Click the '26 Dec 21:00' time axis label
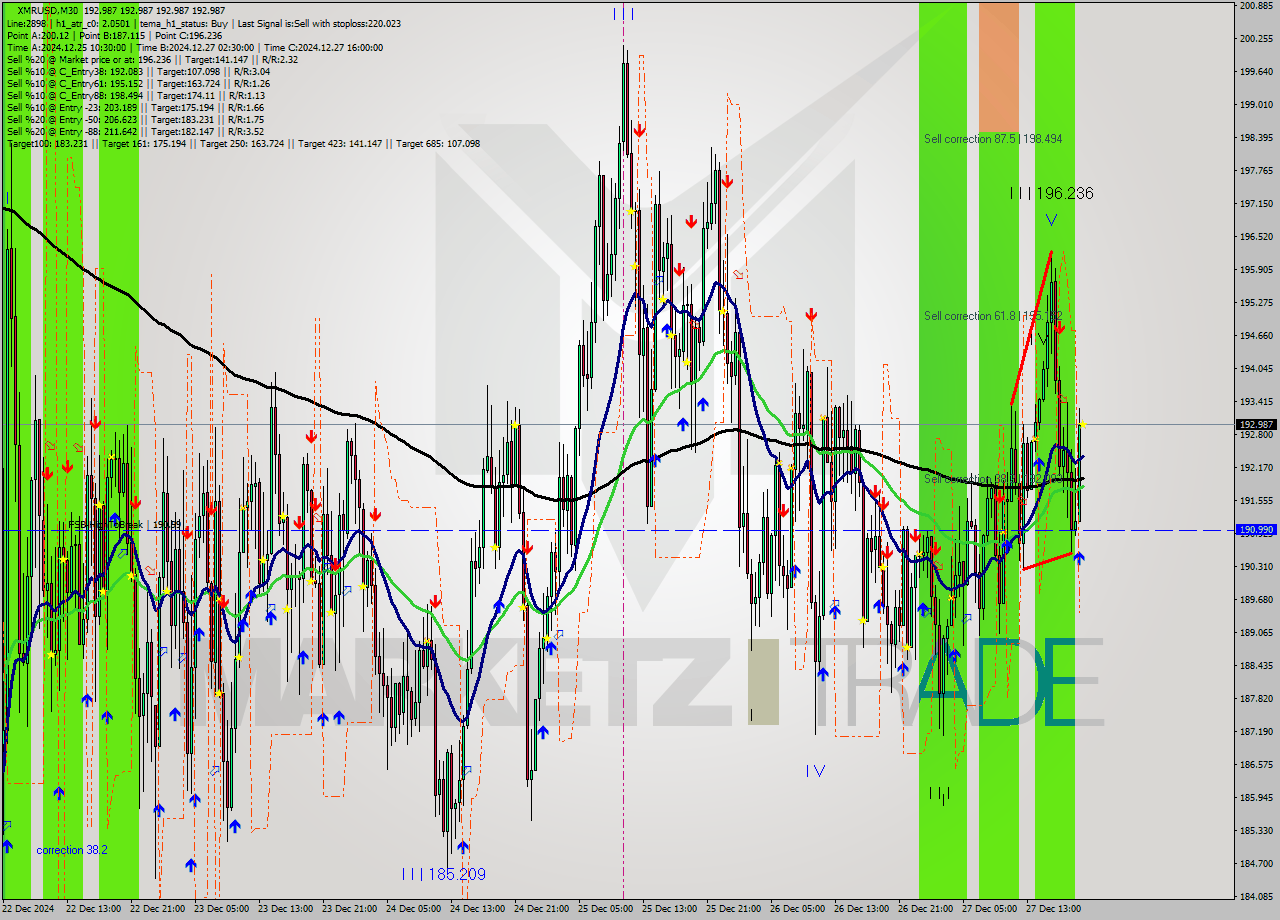The width and height of the screenshot is (1280, 920). coord(925,909)
